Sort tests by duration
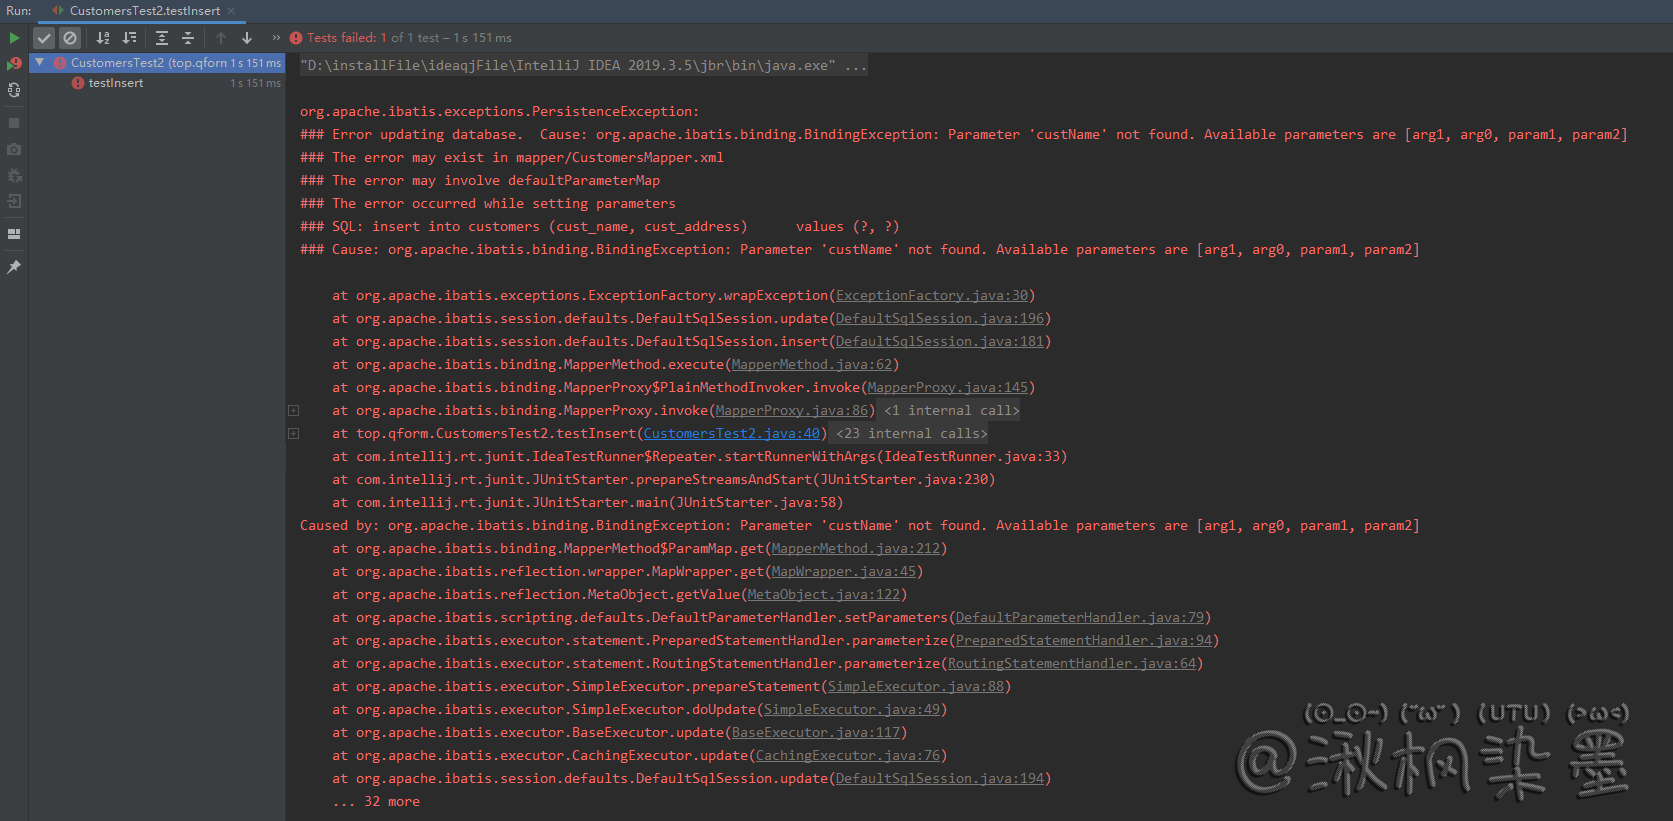This screenshot has height=821, width=1673. click(x=129, y=38)
